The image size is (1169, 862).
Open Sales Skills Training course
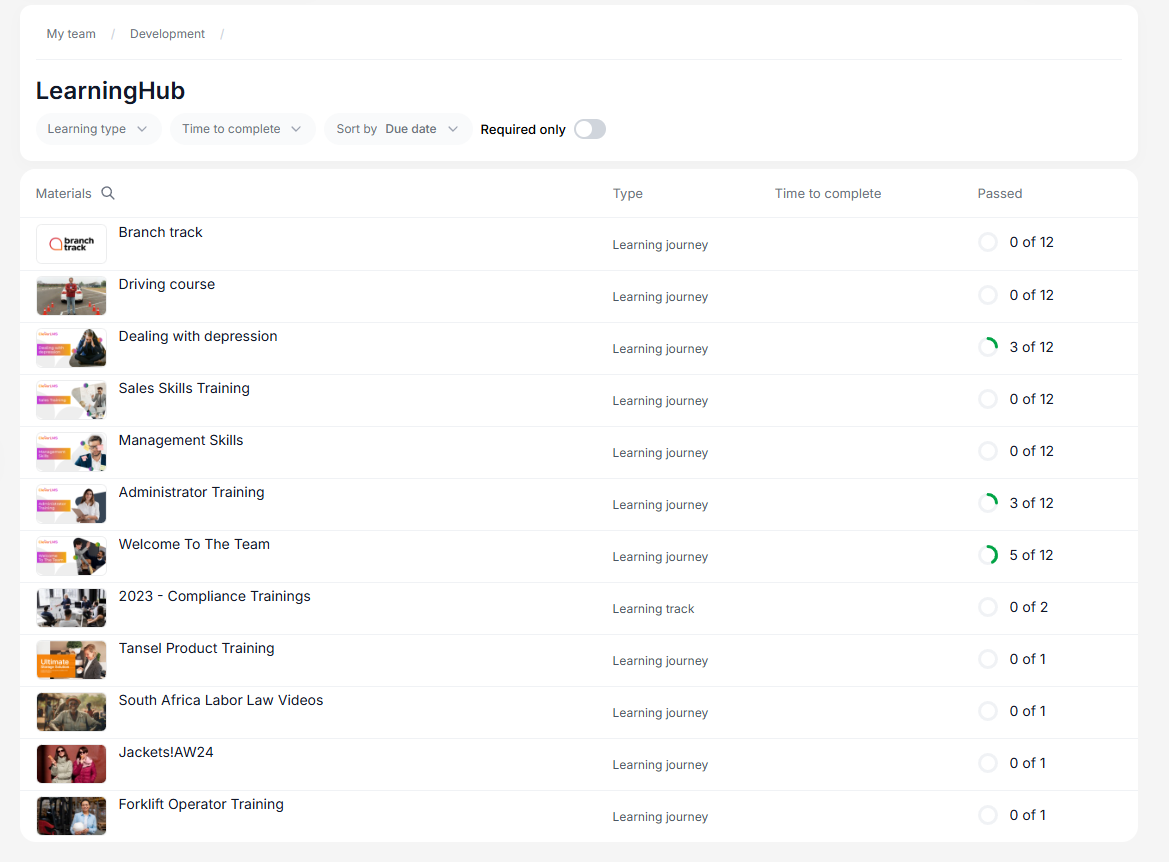pyautogui.click(x=184, y=388)
